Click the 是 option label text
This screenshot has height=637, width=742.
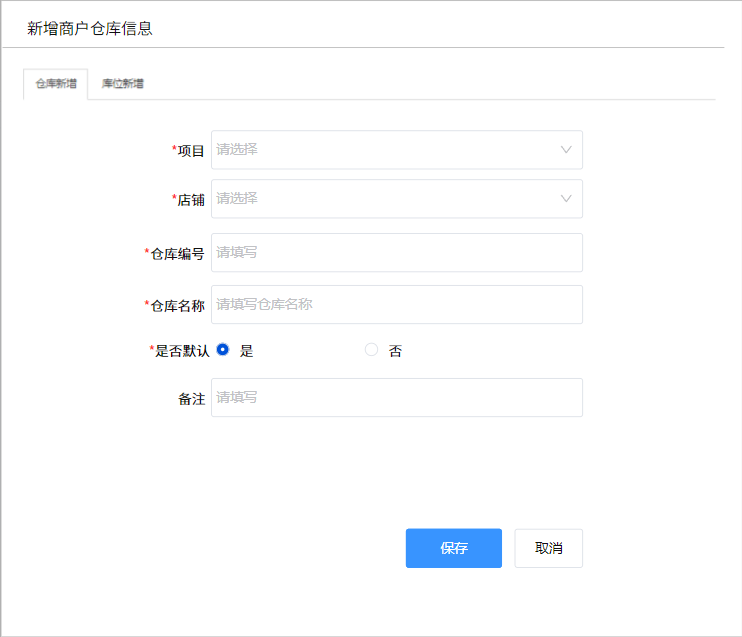[247, 351]
